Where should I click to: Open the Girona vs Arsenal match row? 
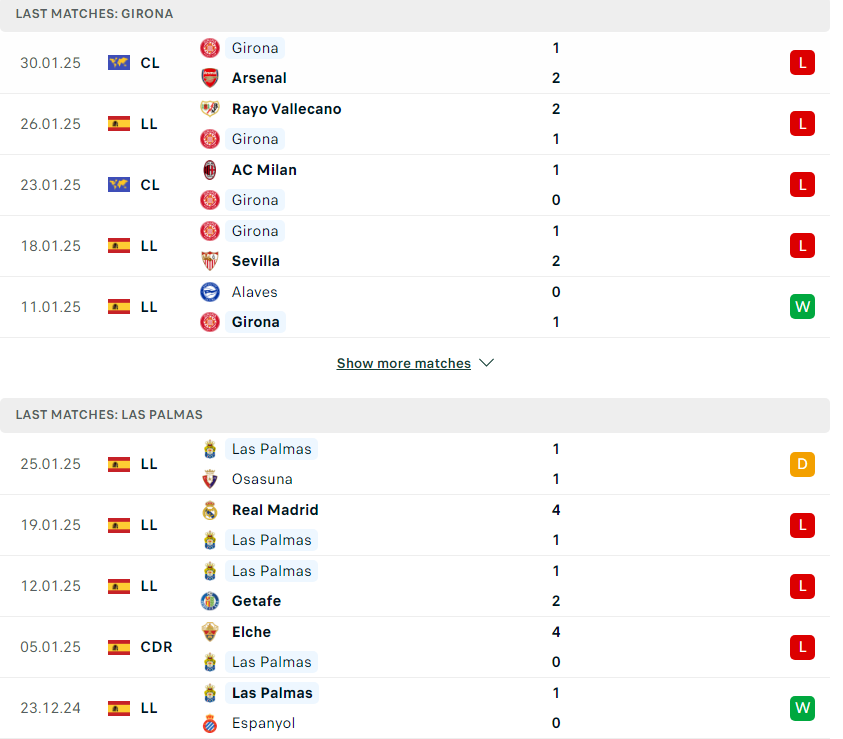(x=415, y=63)
